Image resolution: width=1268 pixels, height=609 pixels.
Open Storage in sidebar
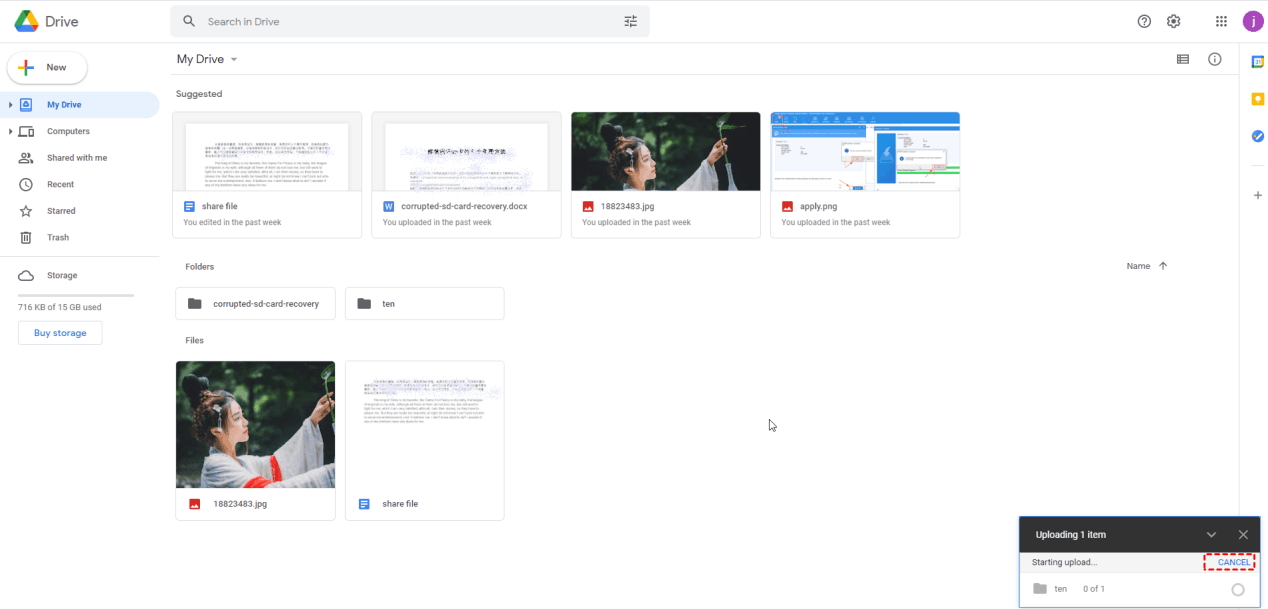pyautogui.click(x=62, y=275)
